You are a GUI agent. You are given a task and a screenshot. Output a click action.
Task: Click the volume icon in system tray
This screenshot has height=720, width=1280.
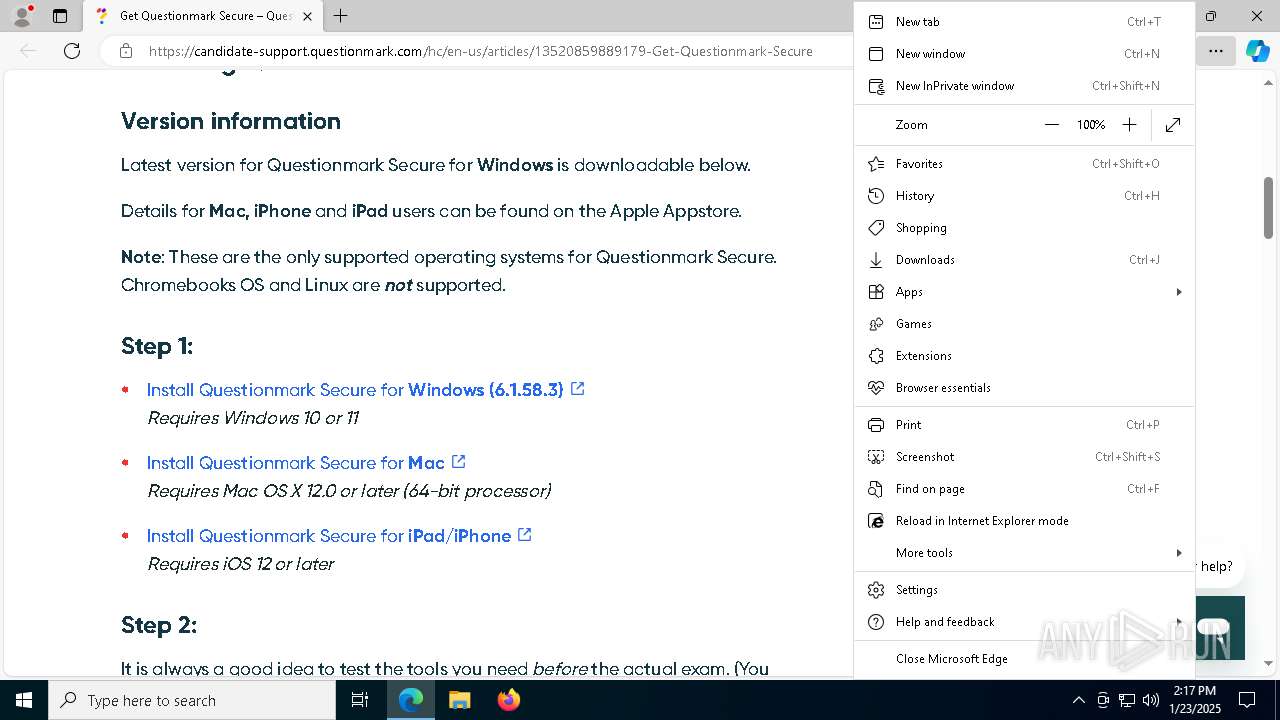tap(1150, 700)
